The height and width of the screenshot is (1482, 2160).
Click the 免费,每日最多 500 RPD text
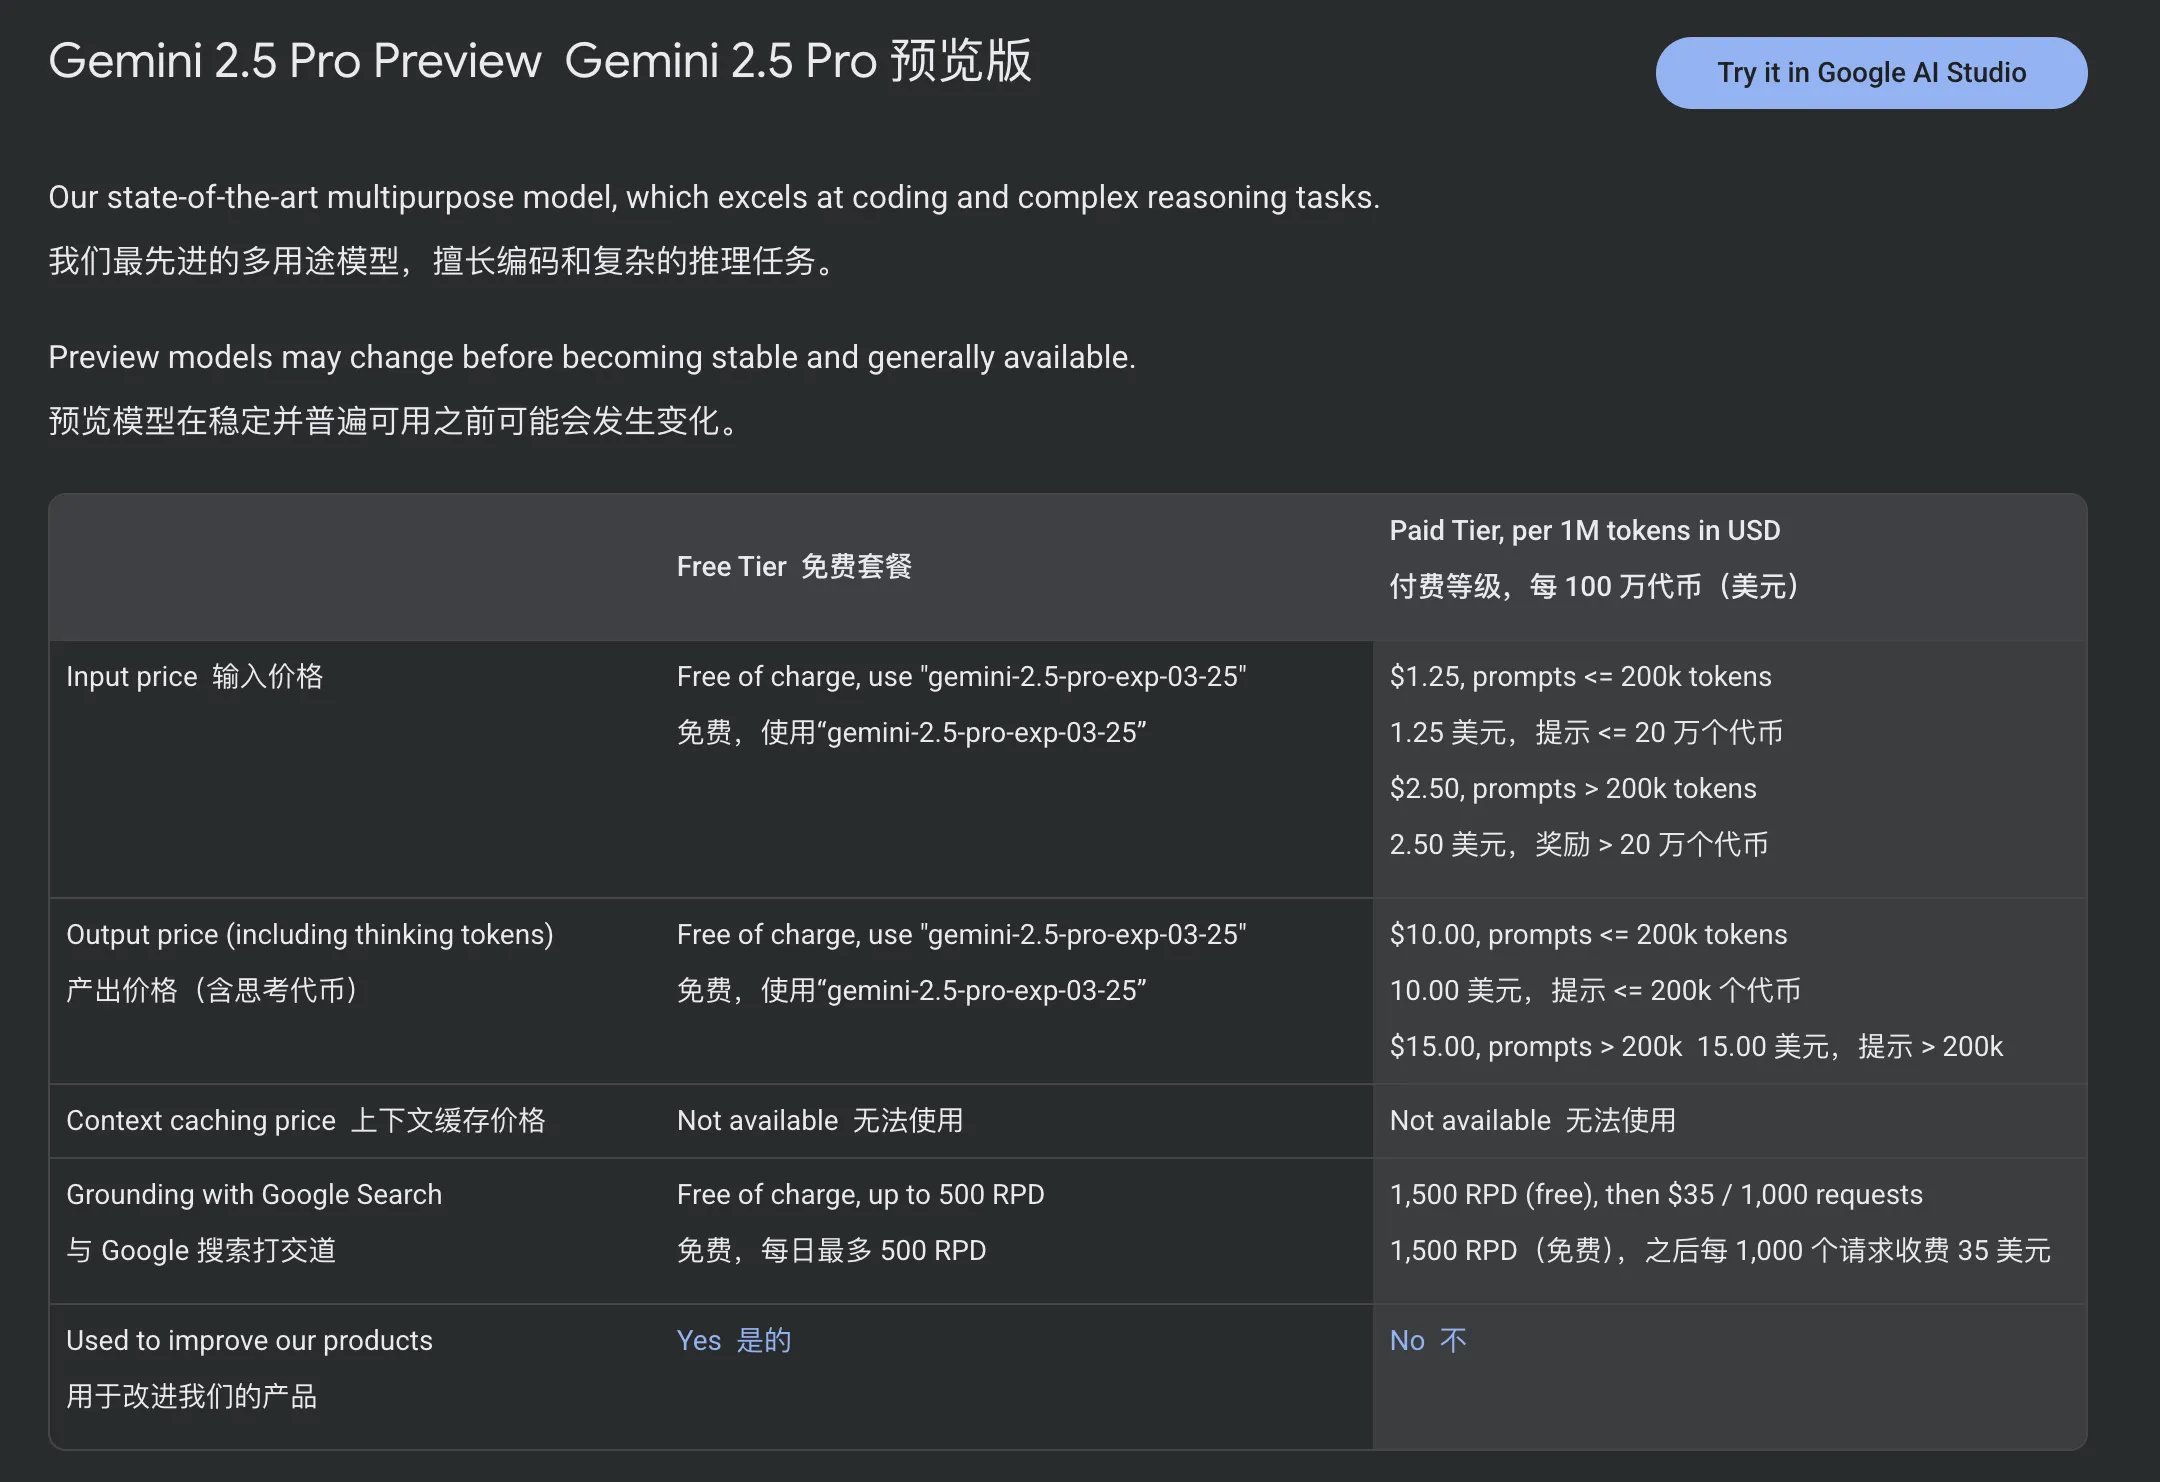point(831,1250)
